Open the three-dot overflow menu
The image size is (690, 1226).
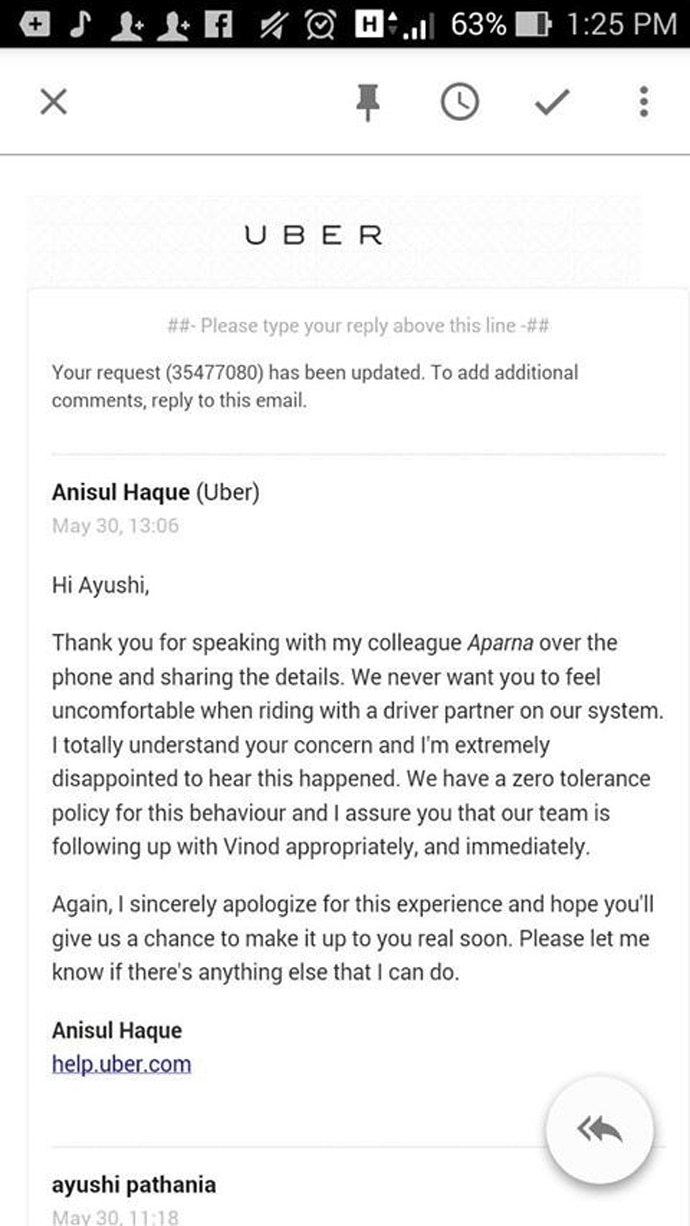643,101
